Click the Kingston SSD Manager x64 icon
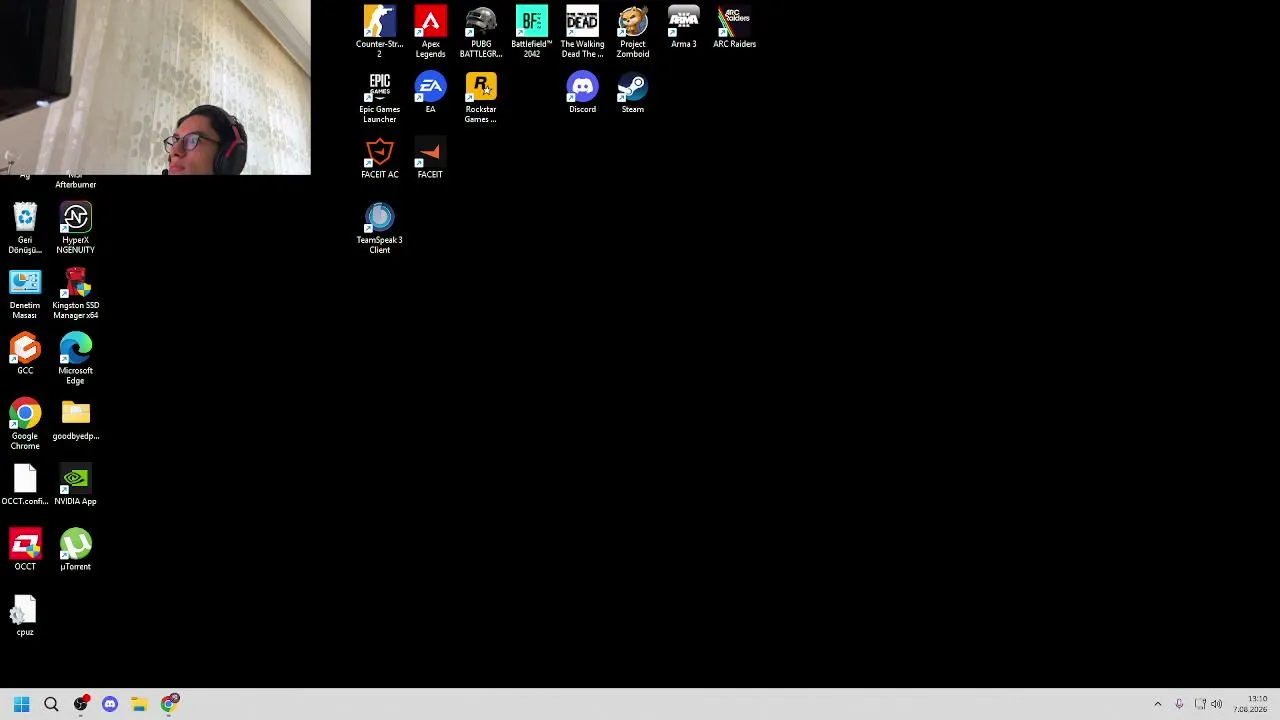This screenshot has height=720, width=1280. coord(75,293)
